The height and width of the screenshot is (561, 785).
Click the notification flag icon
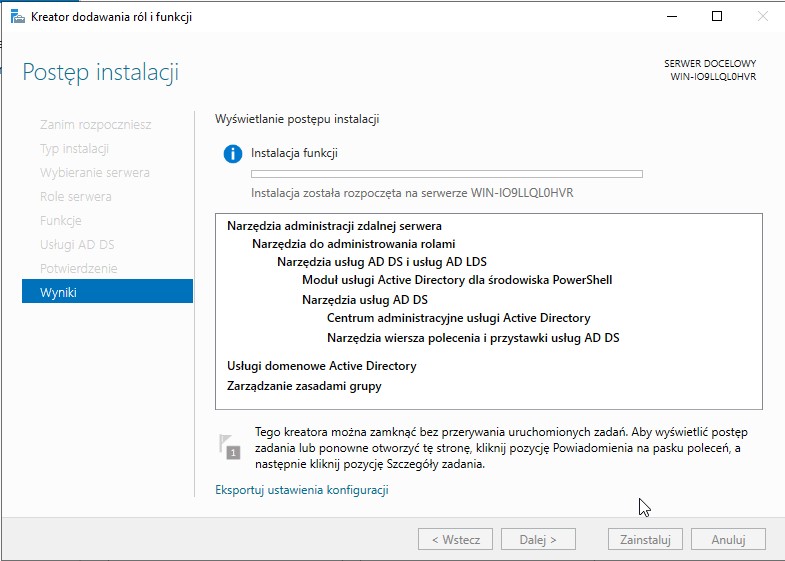(x=230, y=446)
